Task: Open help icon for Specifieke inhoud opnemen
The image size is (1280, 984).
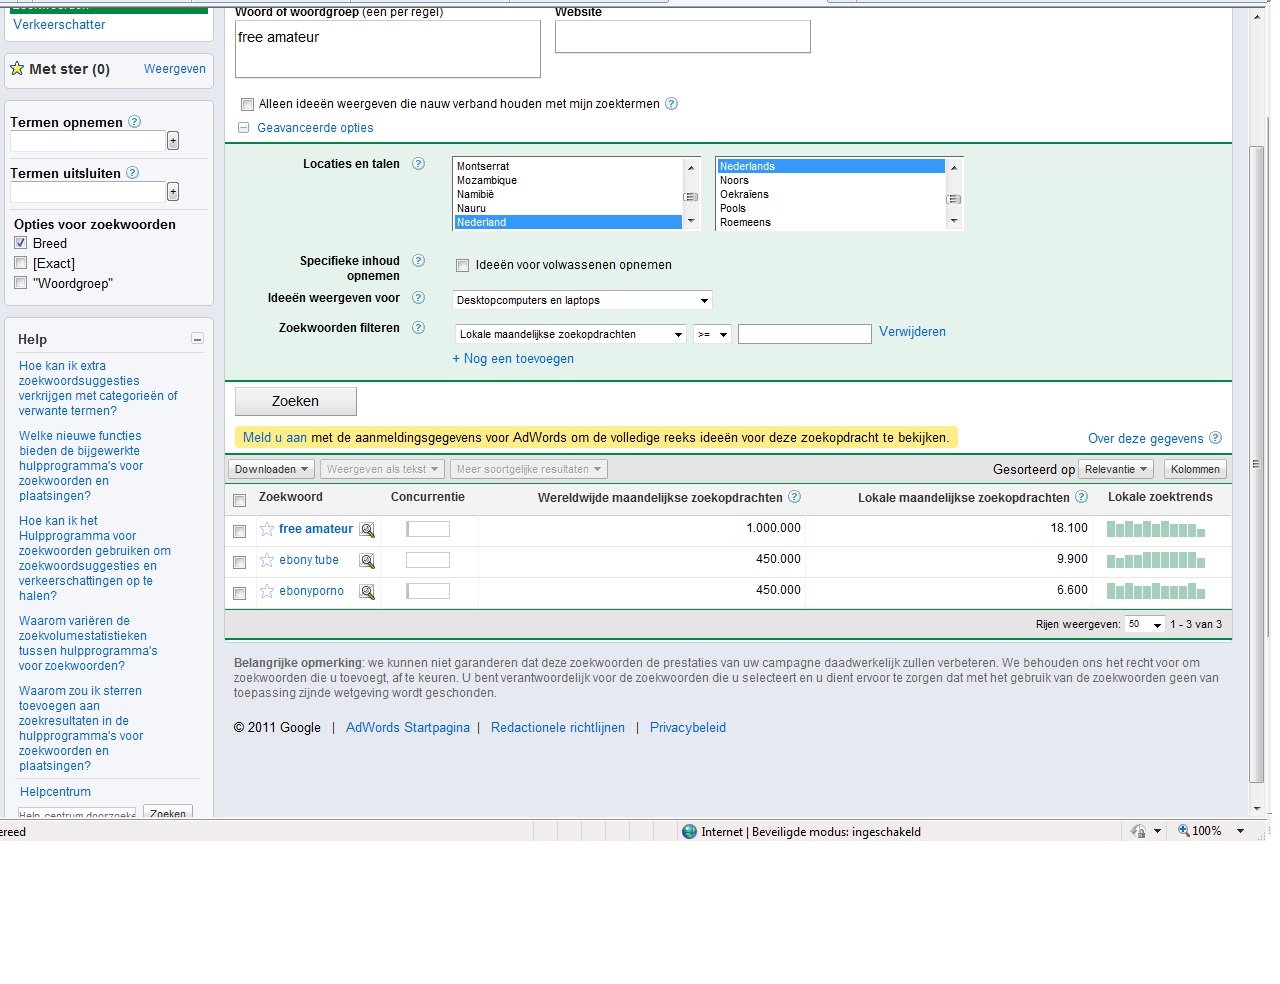Action: coord(419,261)
